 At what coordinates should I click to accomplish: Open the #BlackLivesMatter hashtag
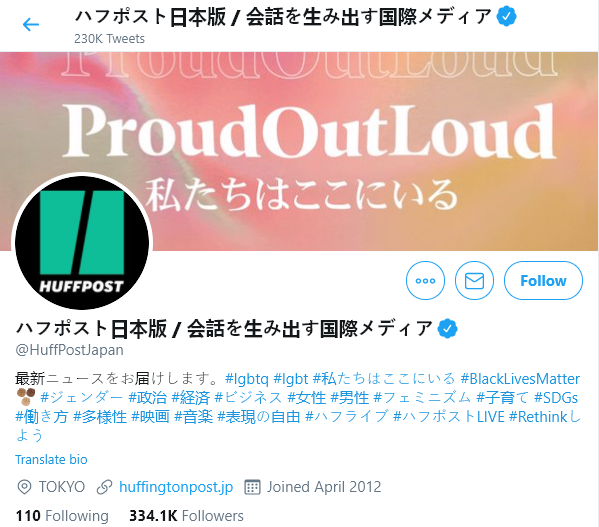coord(520,379)
